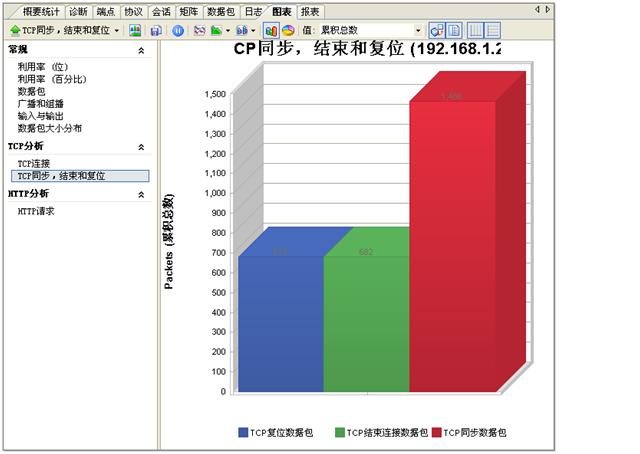Click the green TCP结束连接数据包 legend swatch
Viewport: 640px width, 454px height.
point(340,432)
